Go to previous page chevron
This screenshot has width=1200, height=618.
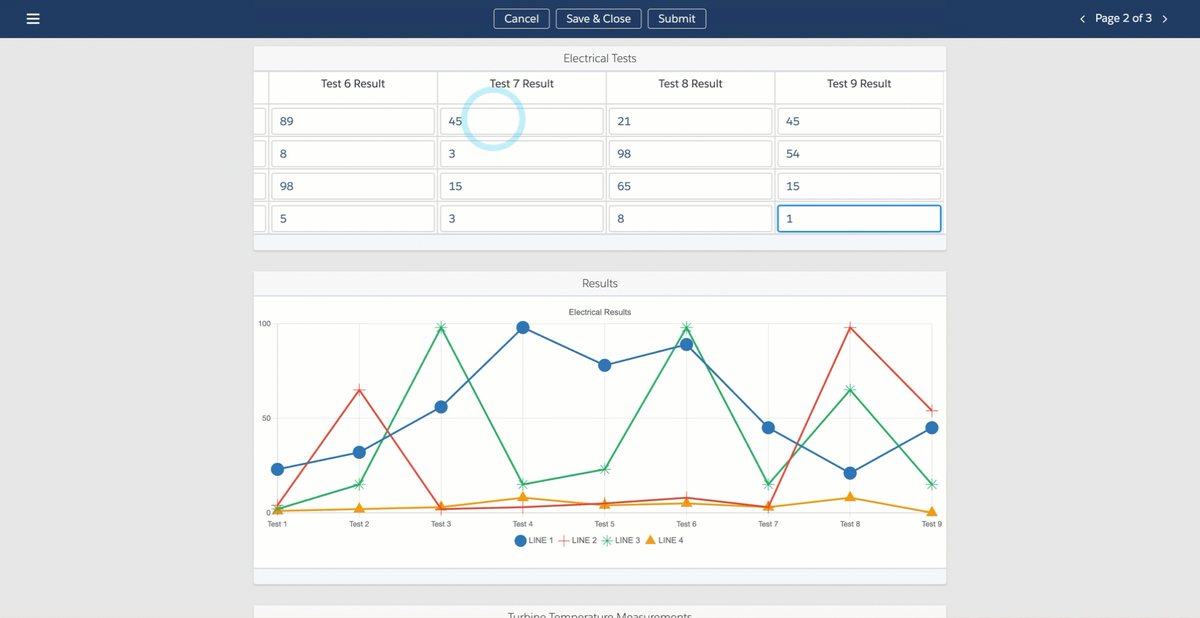pos(1082,19)
